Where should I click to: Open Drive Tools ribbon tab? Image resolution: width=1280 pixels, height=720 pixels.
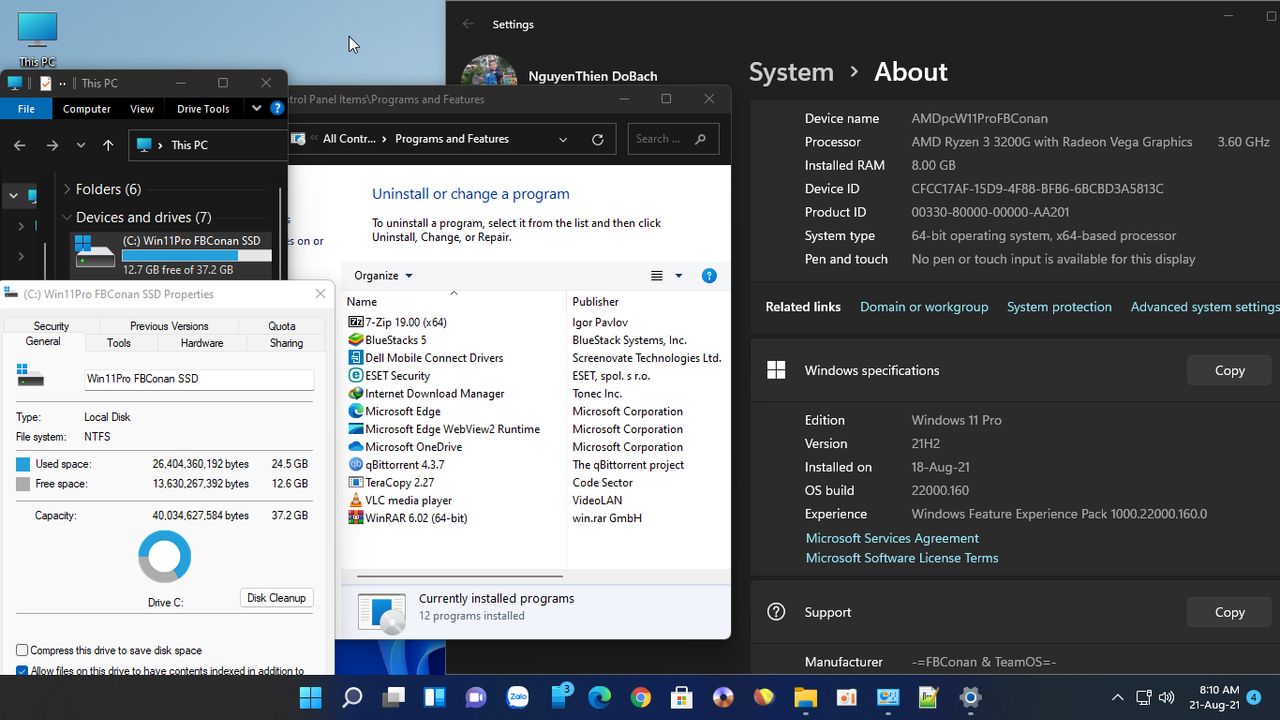[203, 108]
